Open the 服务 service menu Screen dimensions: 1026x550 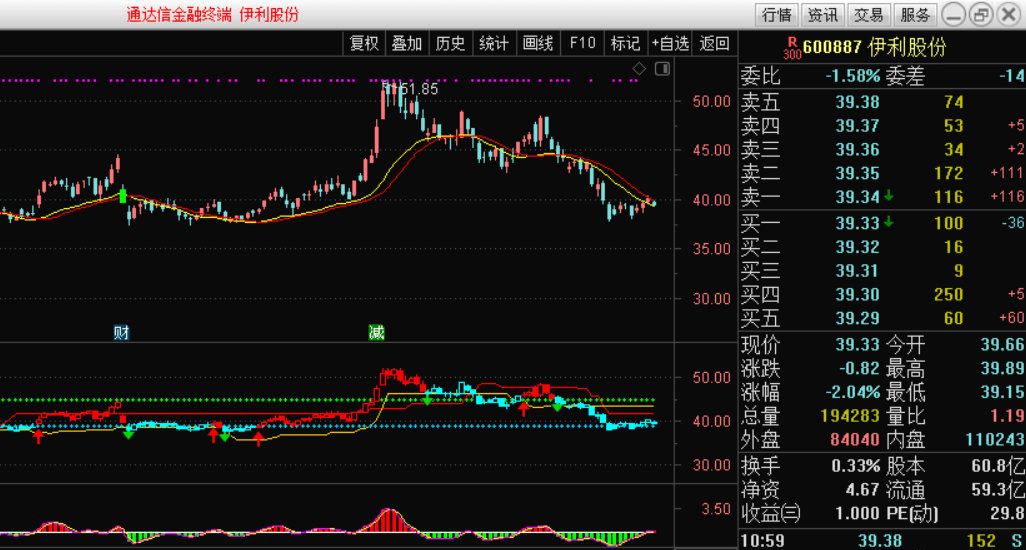[x=915, y=14]
